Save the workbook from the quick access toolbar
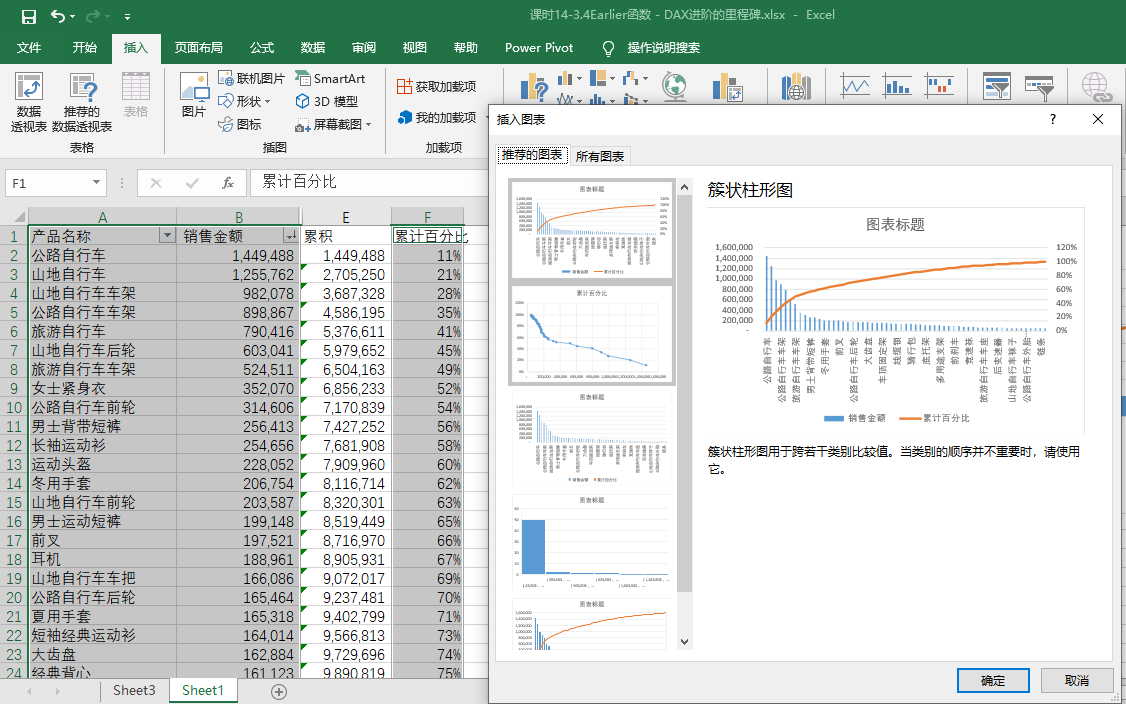Image resolution: width=1126 pixels, height=704 pixels. pyautogui.click(x=29, y=16)
